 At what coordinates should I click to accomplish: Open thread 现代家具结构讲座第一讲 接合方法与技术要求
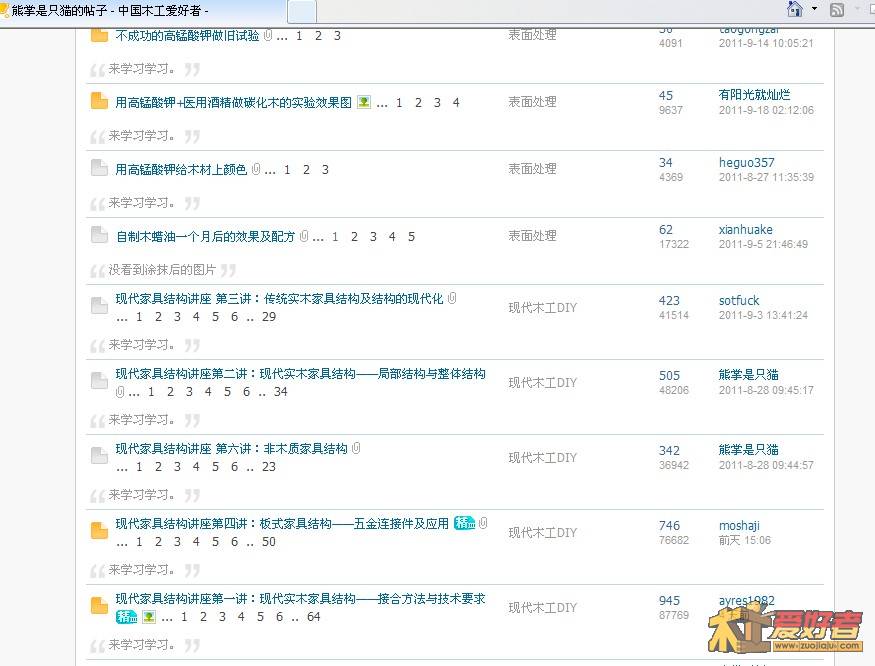pyautogui.click(x=300, y=598)
